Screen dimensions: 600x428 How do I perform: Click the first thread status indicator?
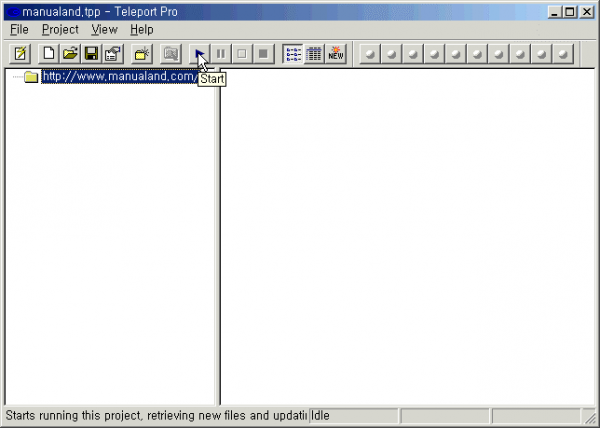[x=370, y=54]
